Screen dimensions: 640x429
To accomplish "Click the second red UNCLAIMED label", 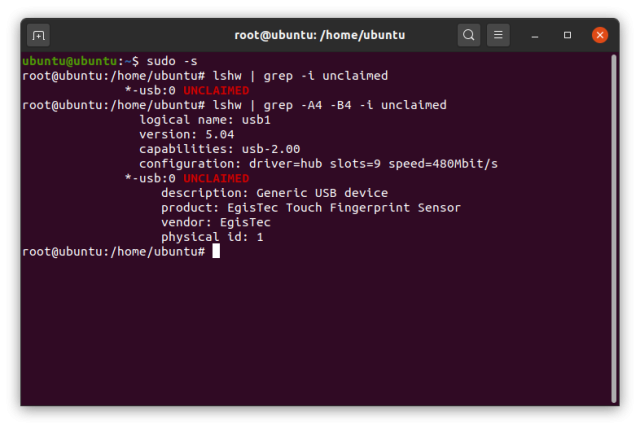I will coord(216,178).
